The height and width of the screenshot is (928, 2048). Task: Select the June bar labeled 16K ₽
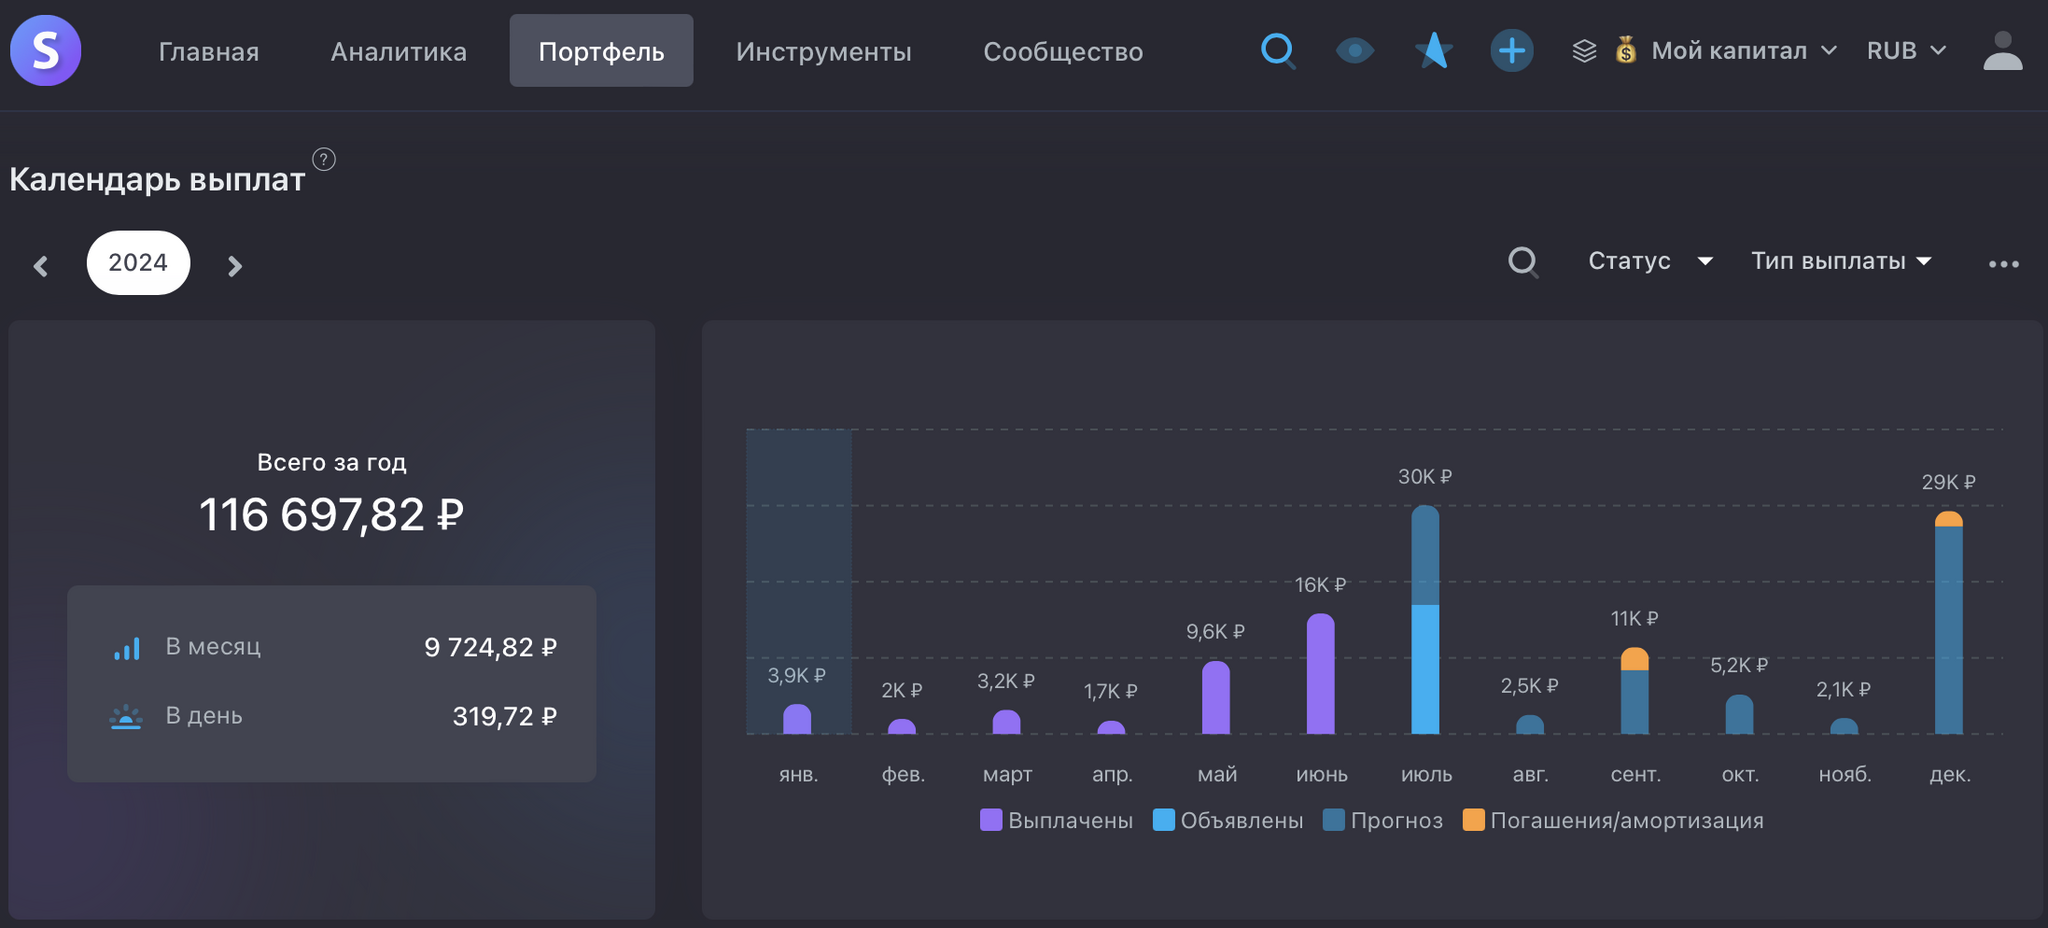coord(1321,674)
